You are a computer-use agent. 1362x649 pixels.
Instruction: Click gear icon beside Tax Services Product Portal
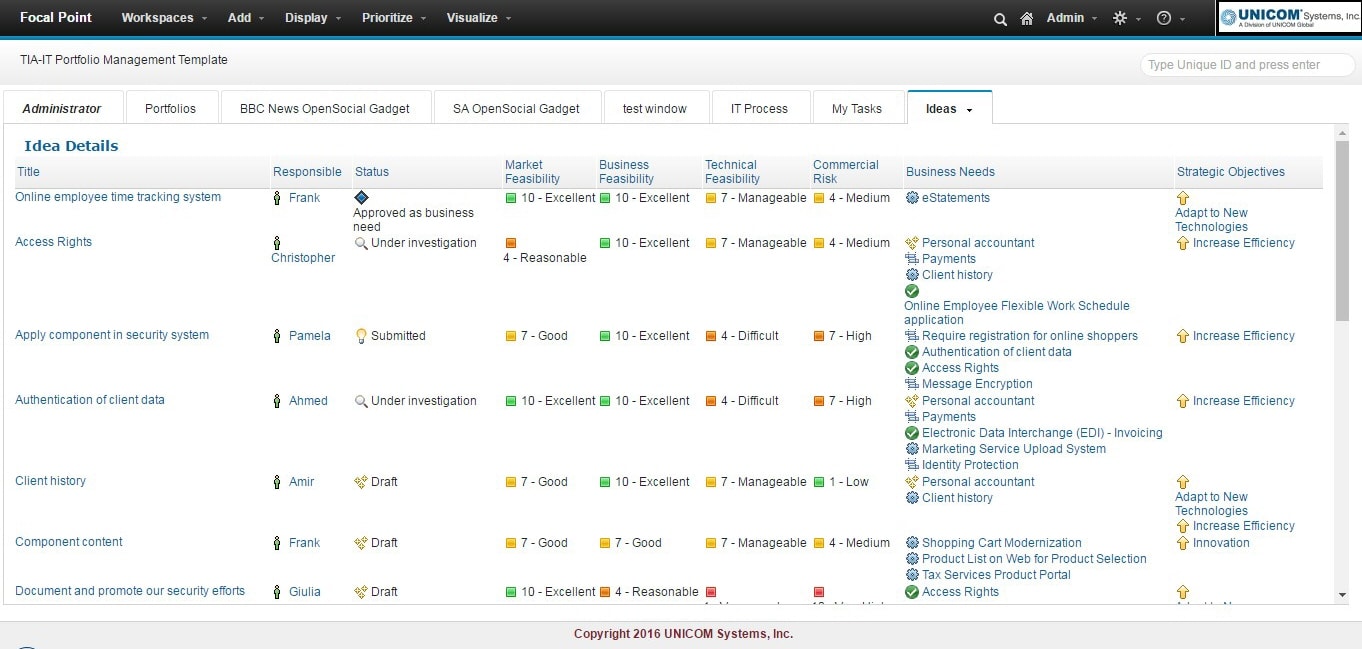(912, 575)
